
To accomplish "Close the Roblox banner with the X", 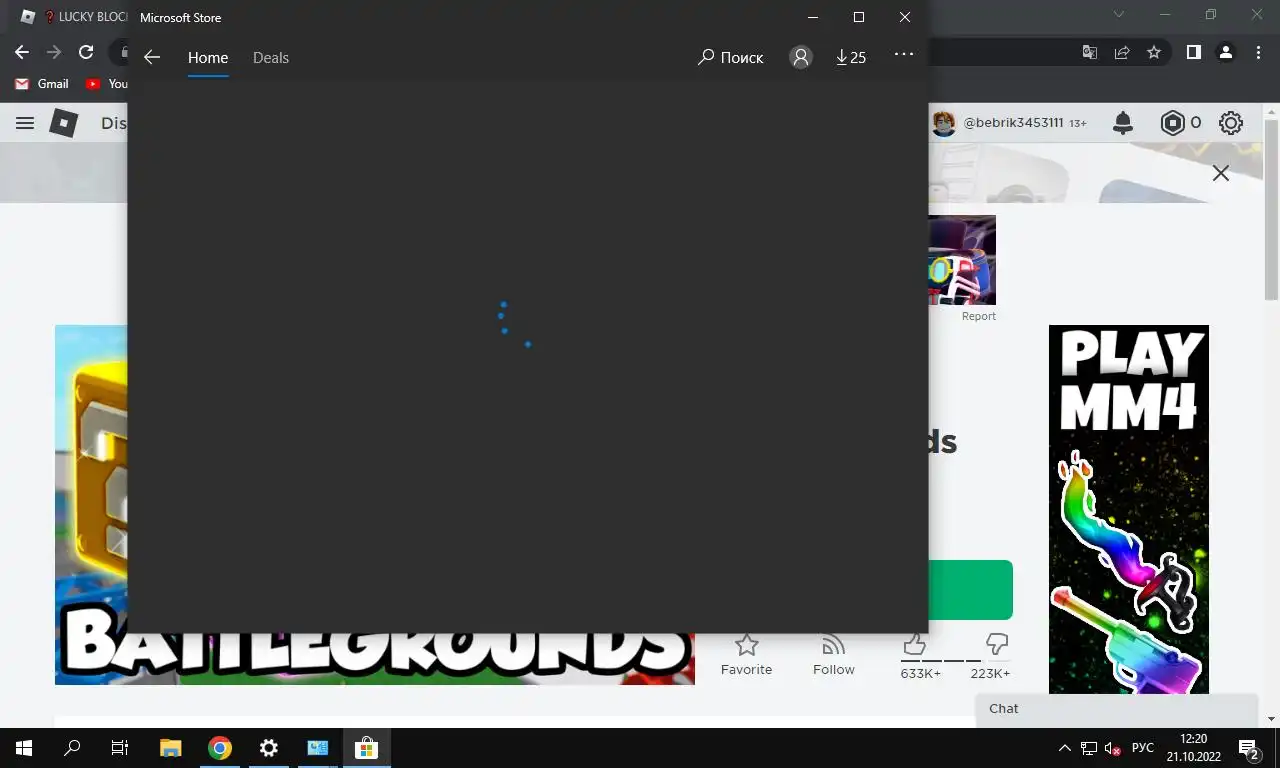I will coord(1221,173).
